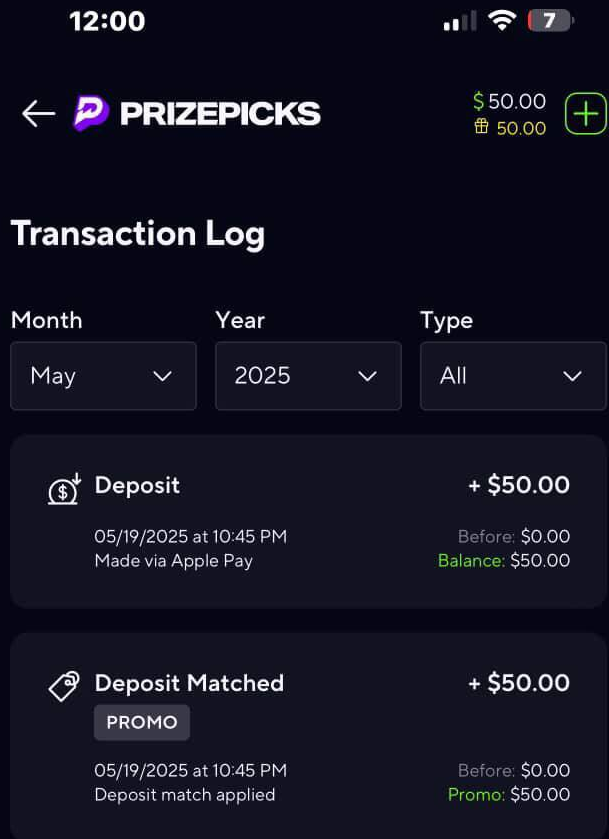Open the Type dropdown showing All
Screen dimensions: 609x839
(513, 376)
